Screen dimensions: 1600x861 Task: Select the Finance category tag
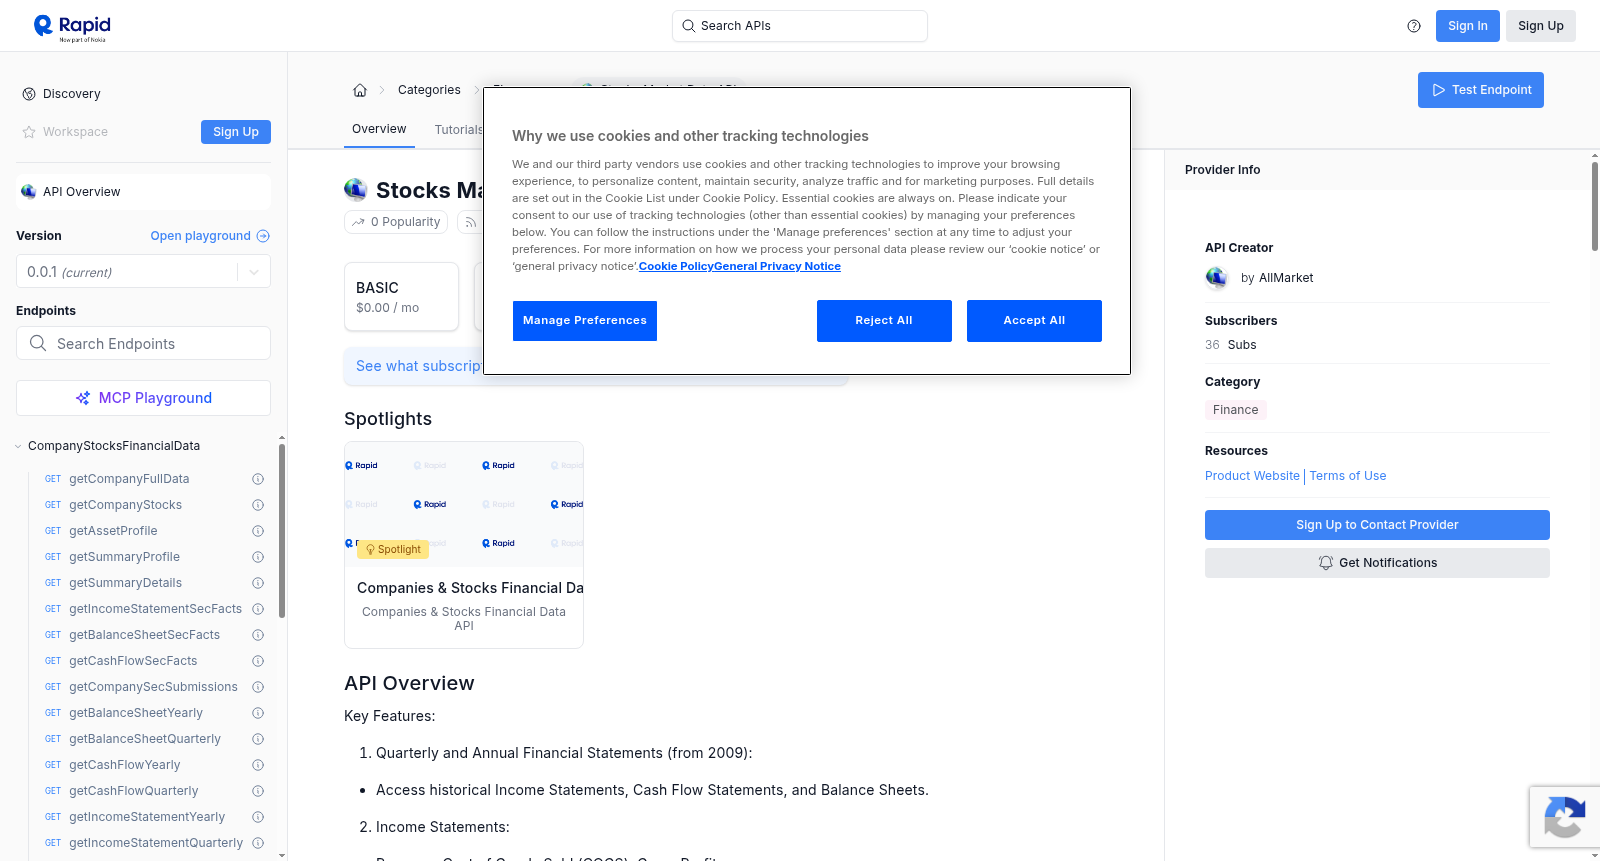pos(1236,410)
